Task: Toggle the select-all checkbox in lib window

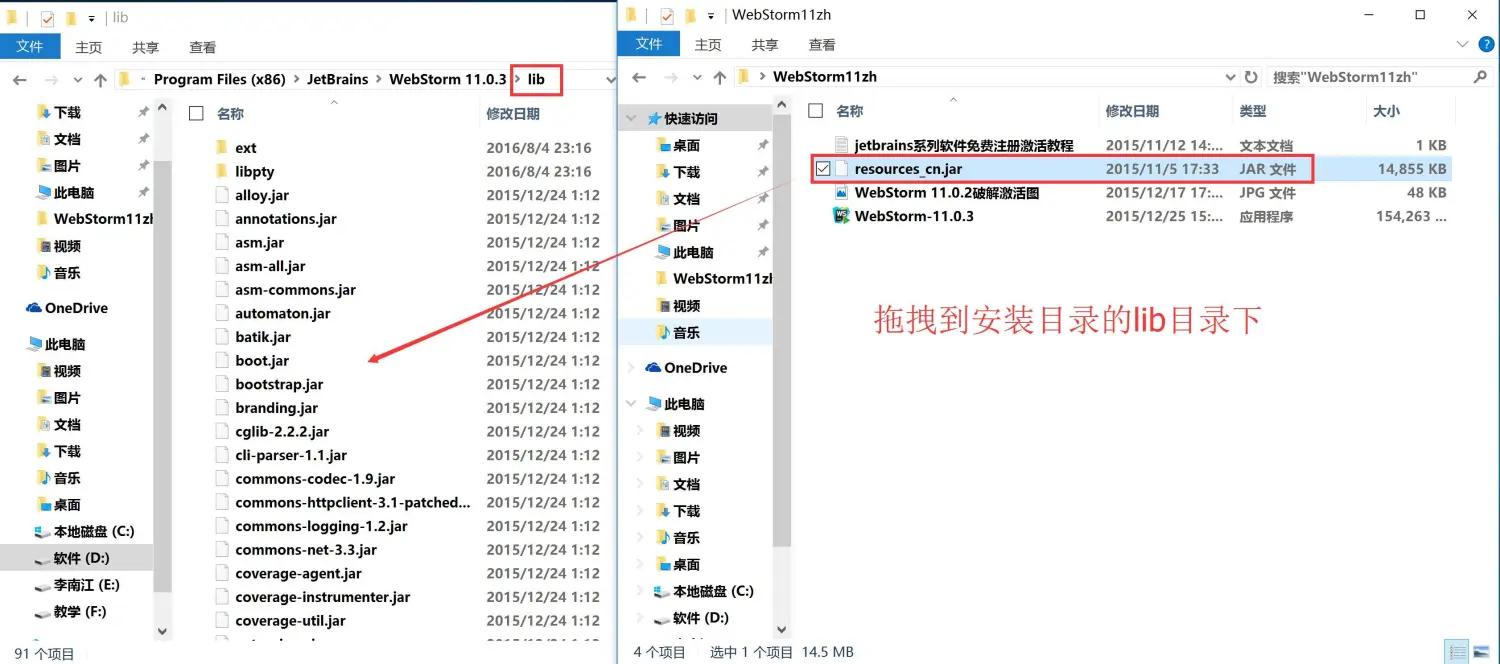Action: pos(196,114)
